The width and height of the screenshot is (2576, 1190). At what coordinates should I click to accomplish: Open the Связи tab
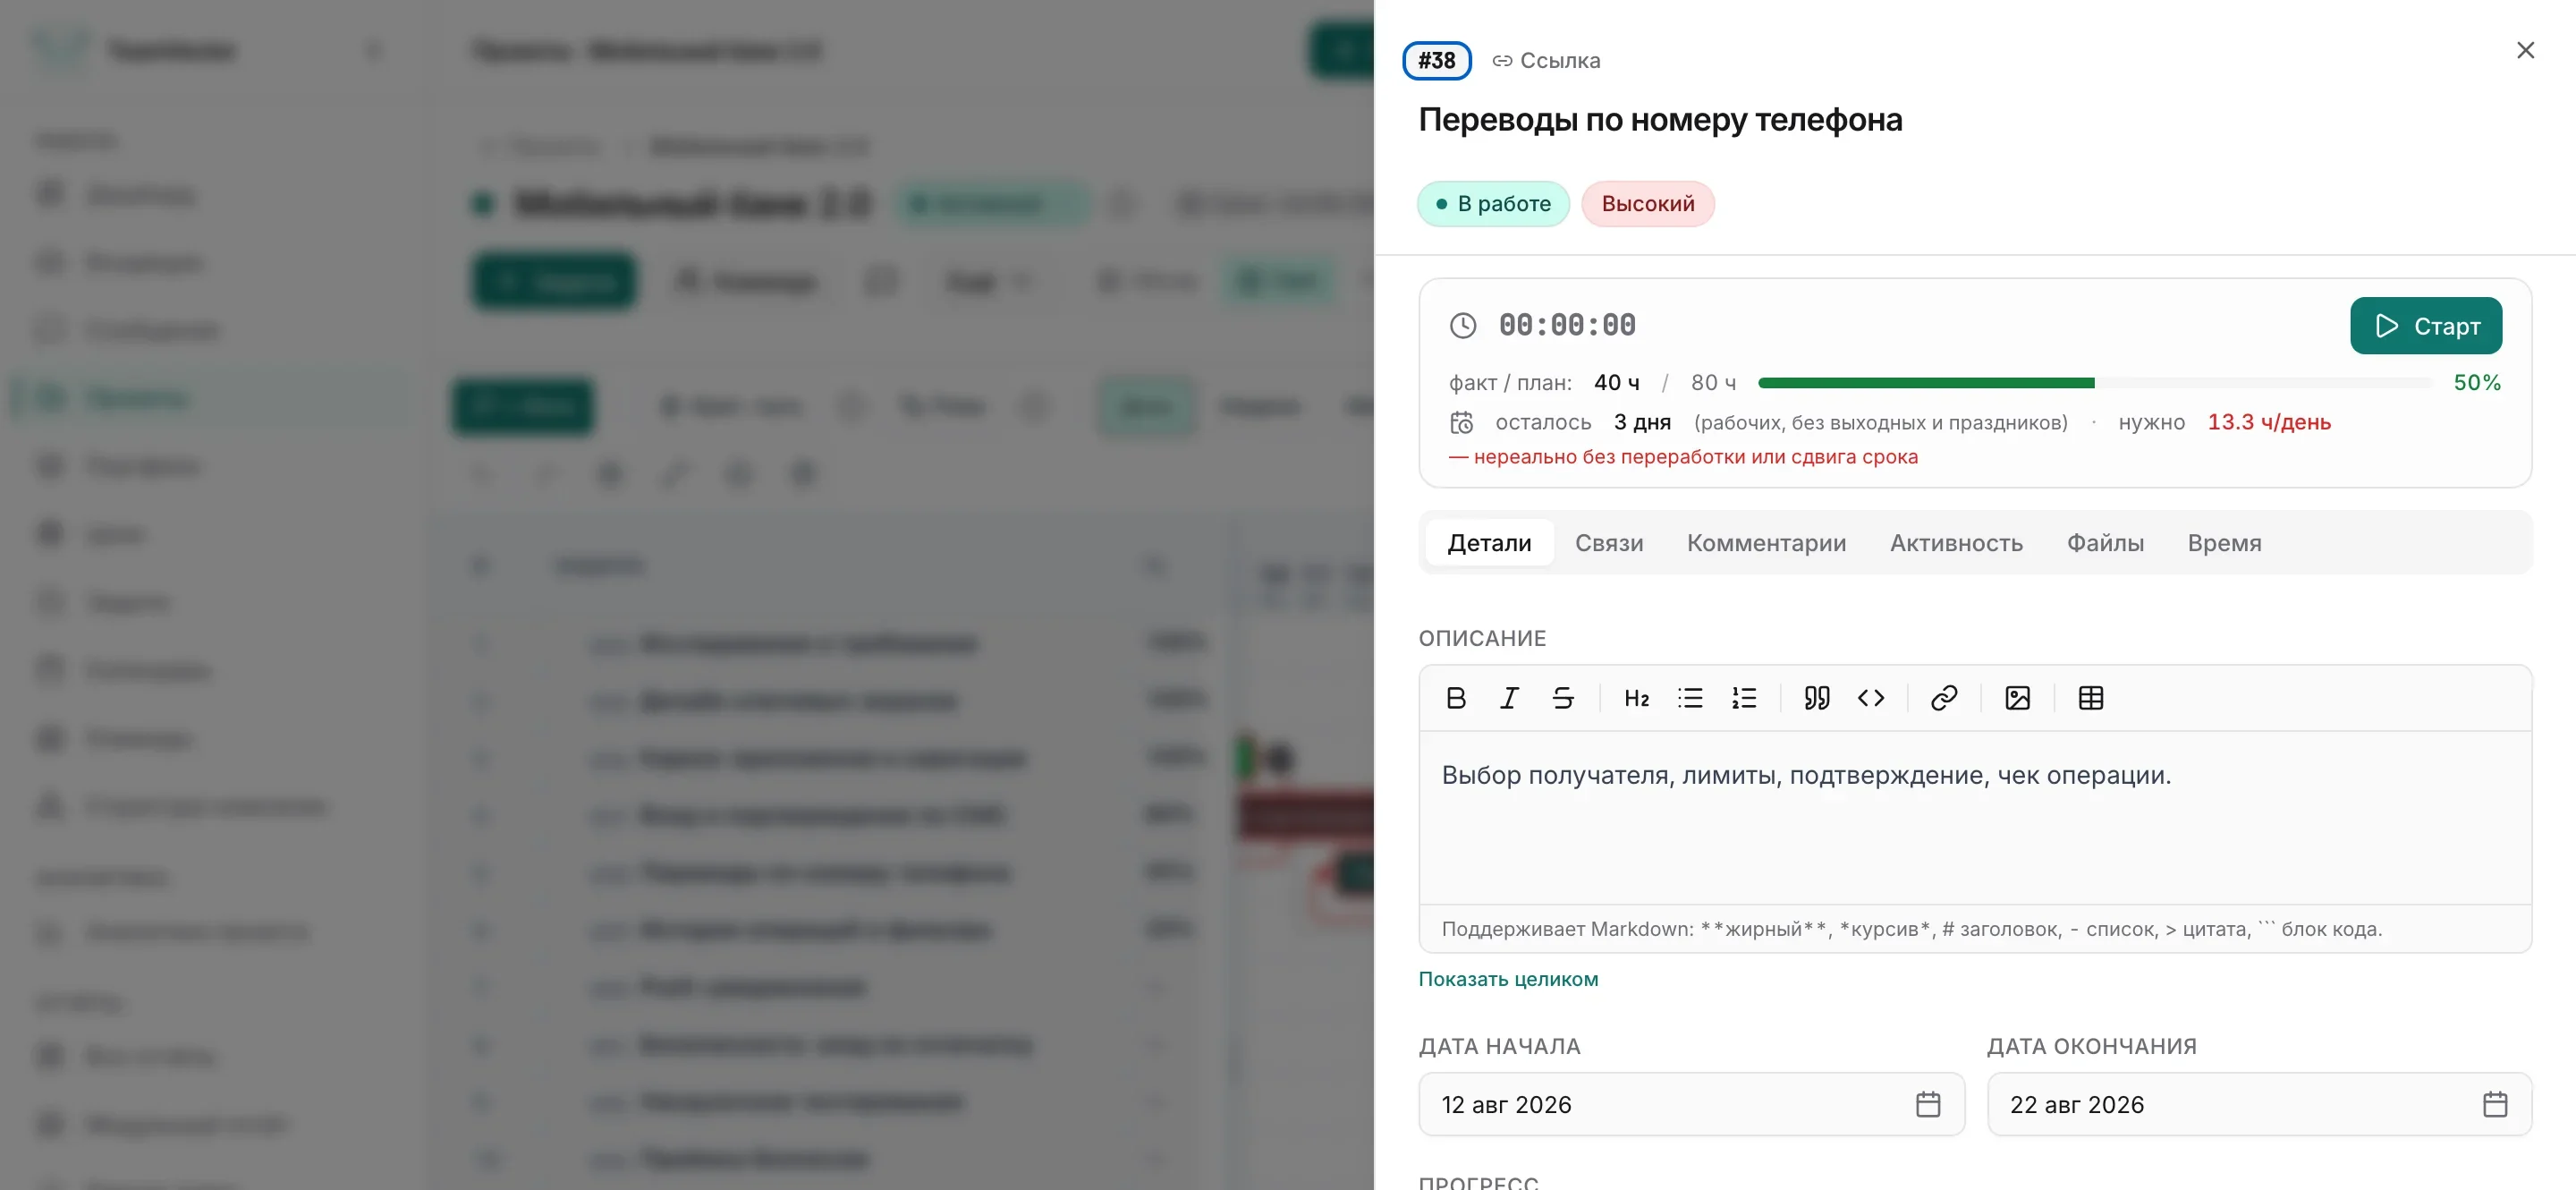[1609, 543]
